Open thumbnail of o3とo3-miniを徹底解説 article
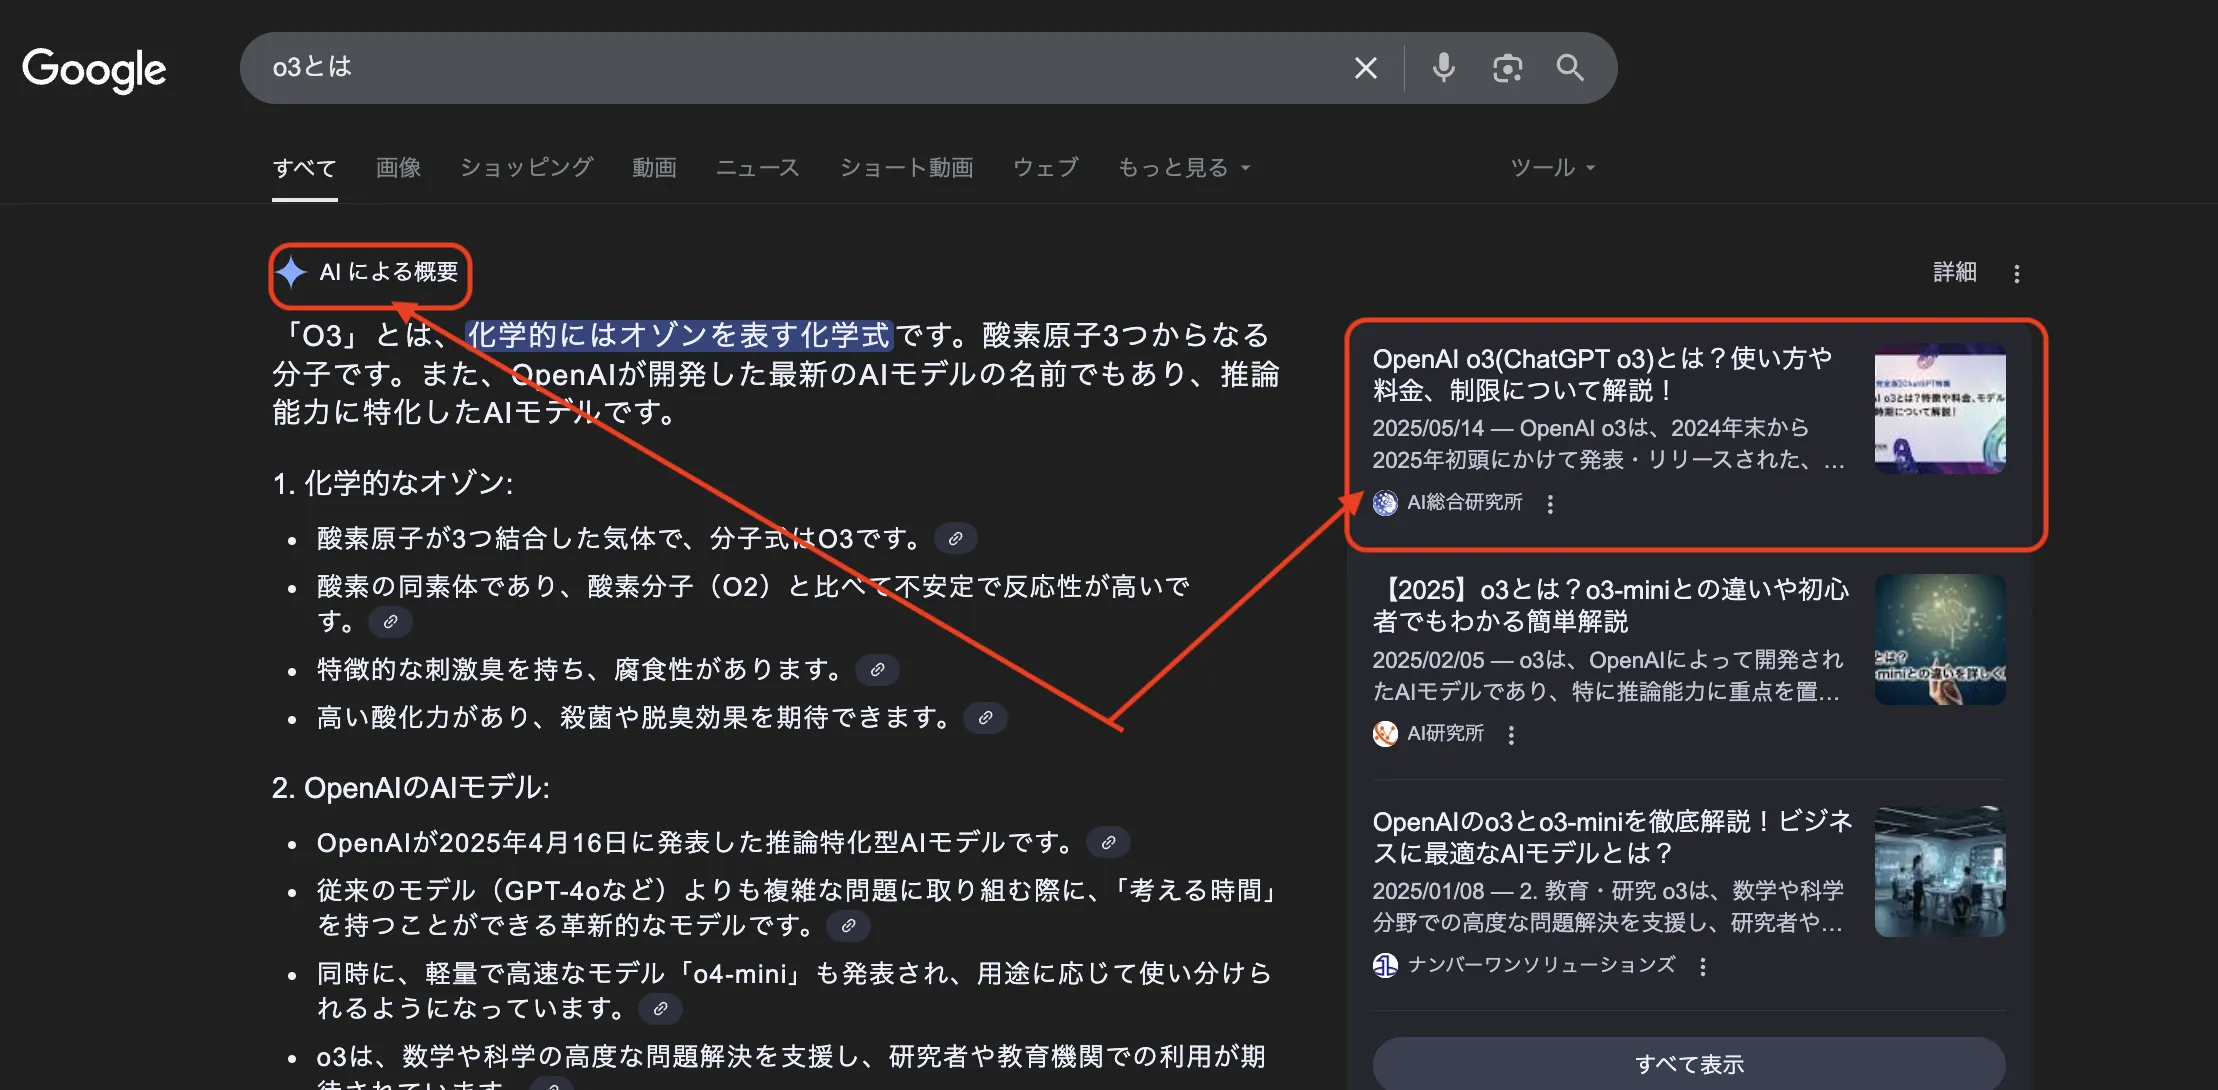The image size is (2218, 1090). (x=1940, y=871)
